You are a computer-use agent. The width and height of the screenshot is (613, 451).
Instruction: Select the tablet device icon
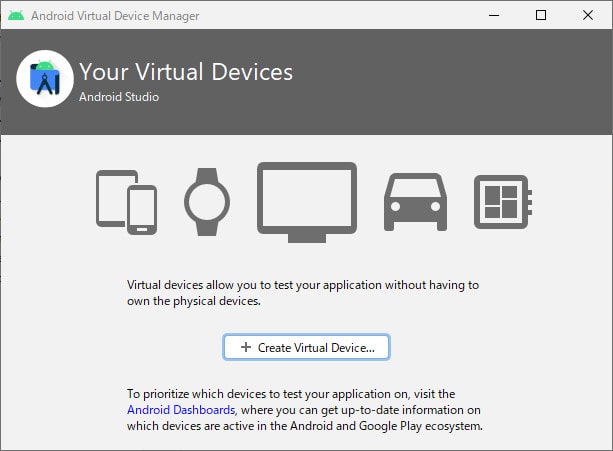(110, 196)
